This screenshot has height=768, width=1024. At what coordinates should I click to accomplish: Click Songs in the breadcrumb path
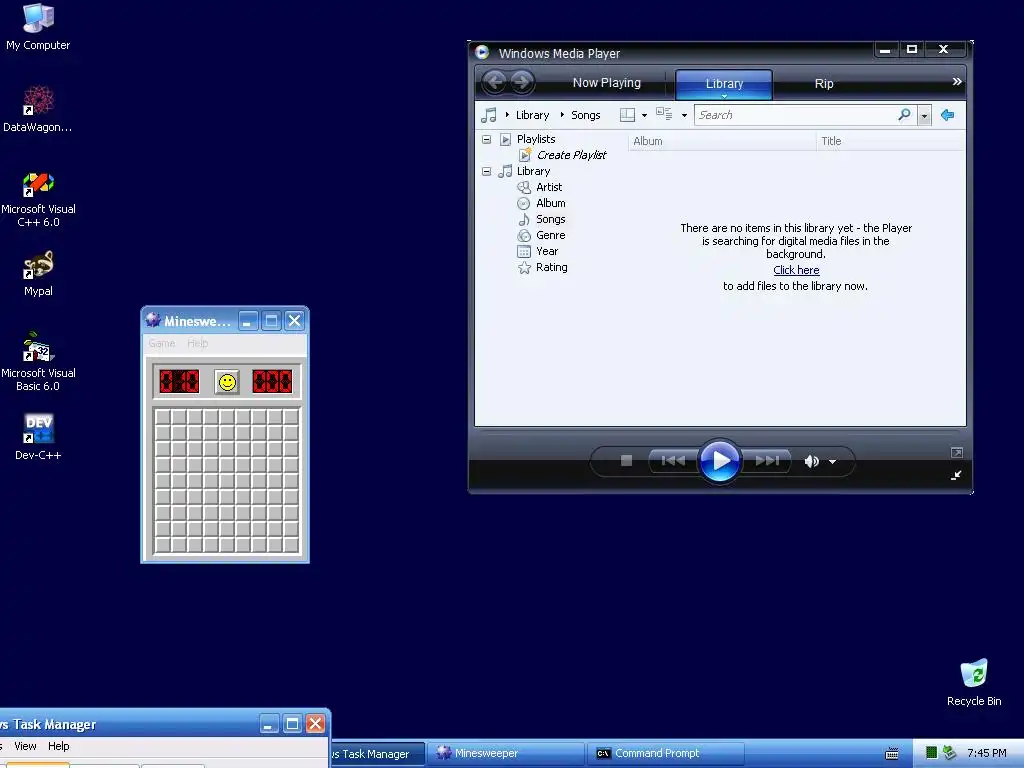[586, 115]
